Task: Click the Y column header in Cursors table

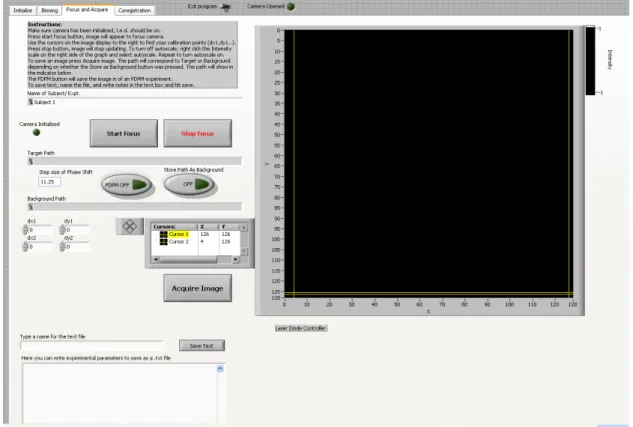Action: 229,227
